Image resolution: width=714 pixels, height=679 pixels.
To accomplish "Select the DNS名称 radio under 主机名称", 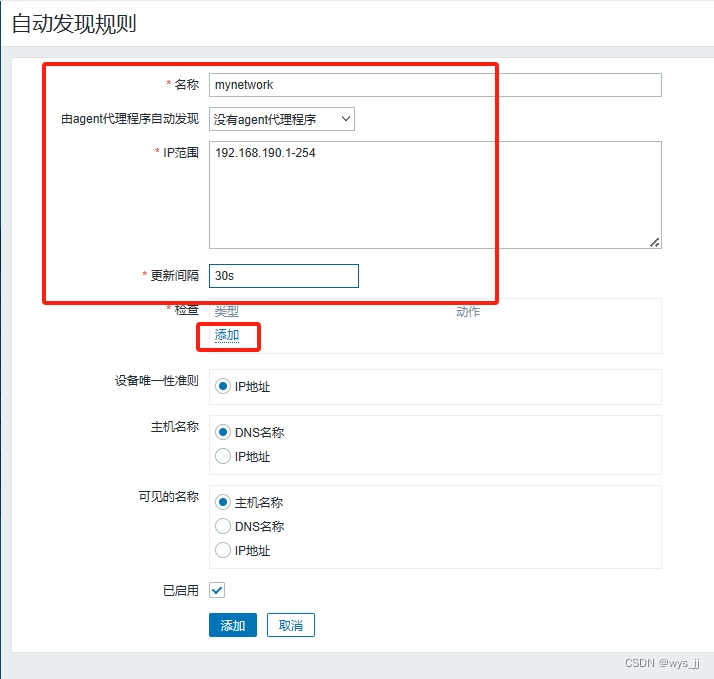I will (x=223, y=432).
